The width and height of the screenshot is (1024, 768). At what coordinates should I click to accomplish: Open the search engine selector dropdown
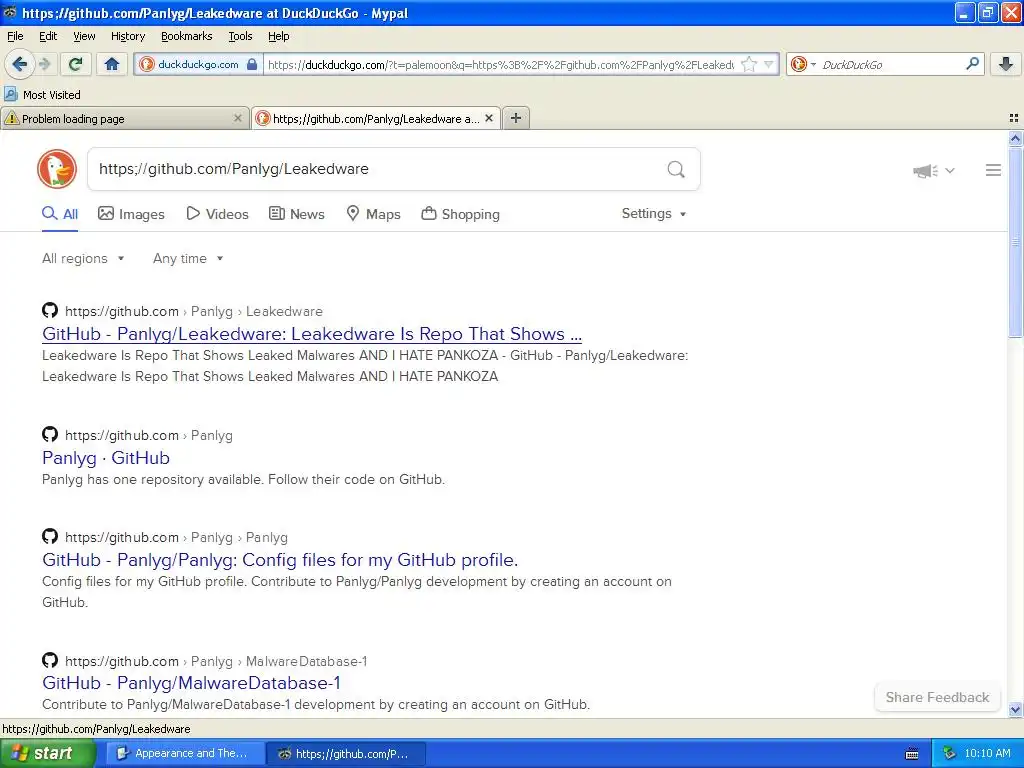point(803,64)
